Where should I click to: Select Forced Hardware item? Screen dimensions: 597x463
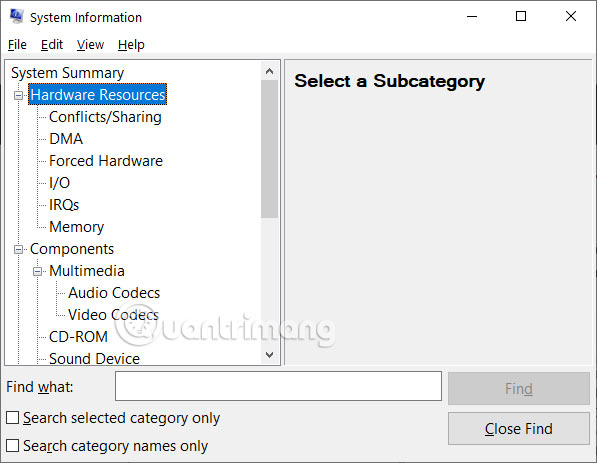tap(106, 161)
